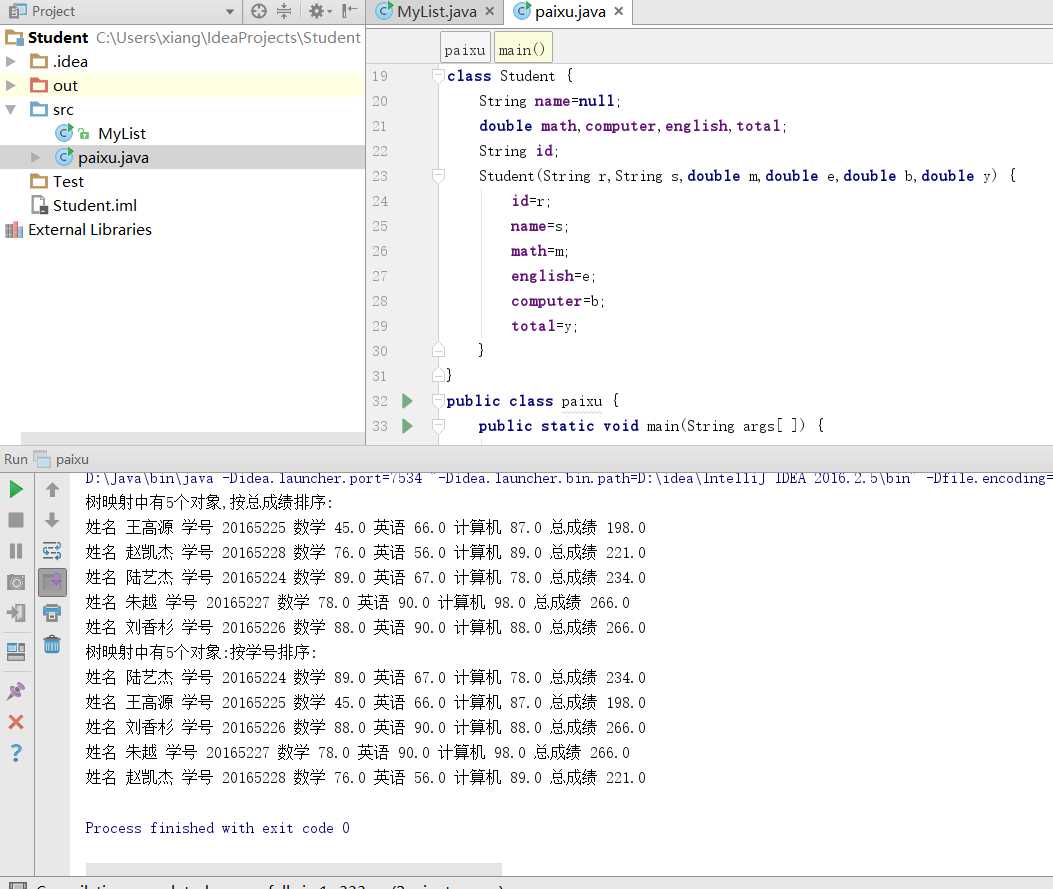
Task: Collapse the src folder
Action: (11, 110)
